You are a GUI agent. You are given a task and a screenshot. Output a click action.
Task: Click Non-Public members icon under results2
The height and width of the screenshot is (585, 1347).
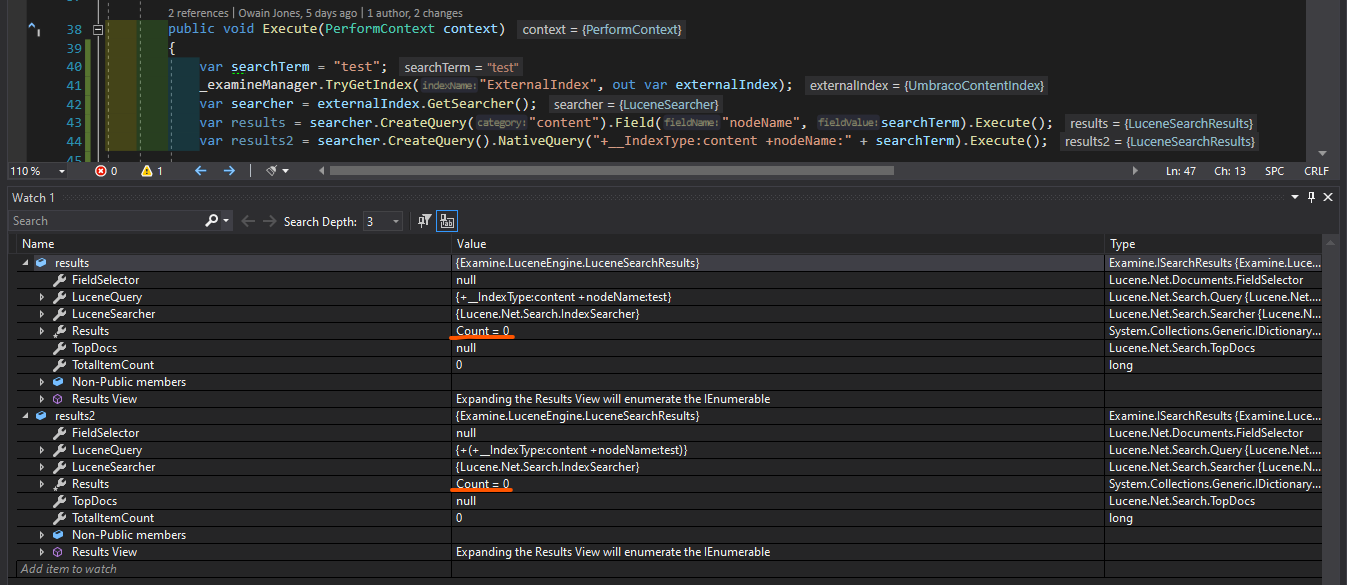tap(58, 535)
